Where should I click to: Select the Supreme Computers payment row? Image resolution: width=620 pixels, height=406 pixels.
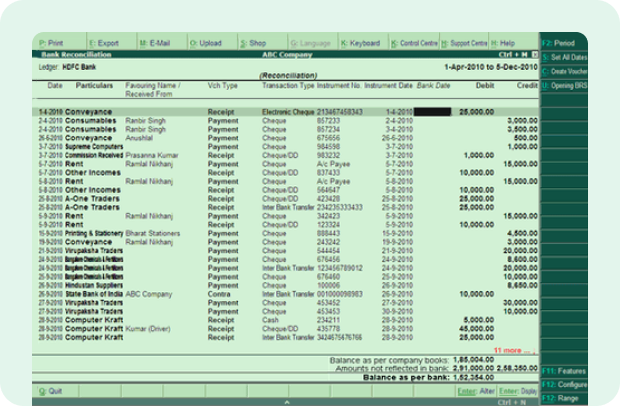285,147
